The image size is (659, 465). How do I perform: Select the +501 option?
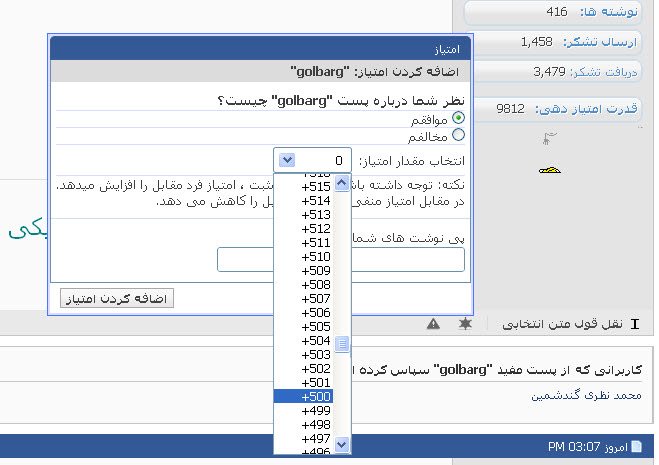[x=303, y=383]
